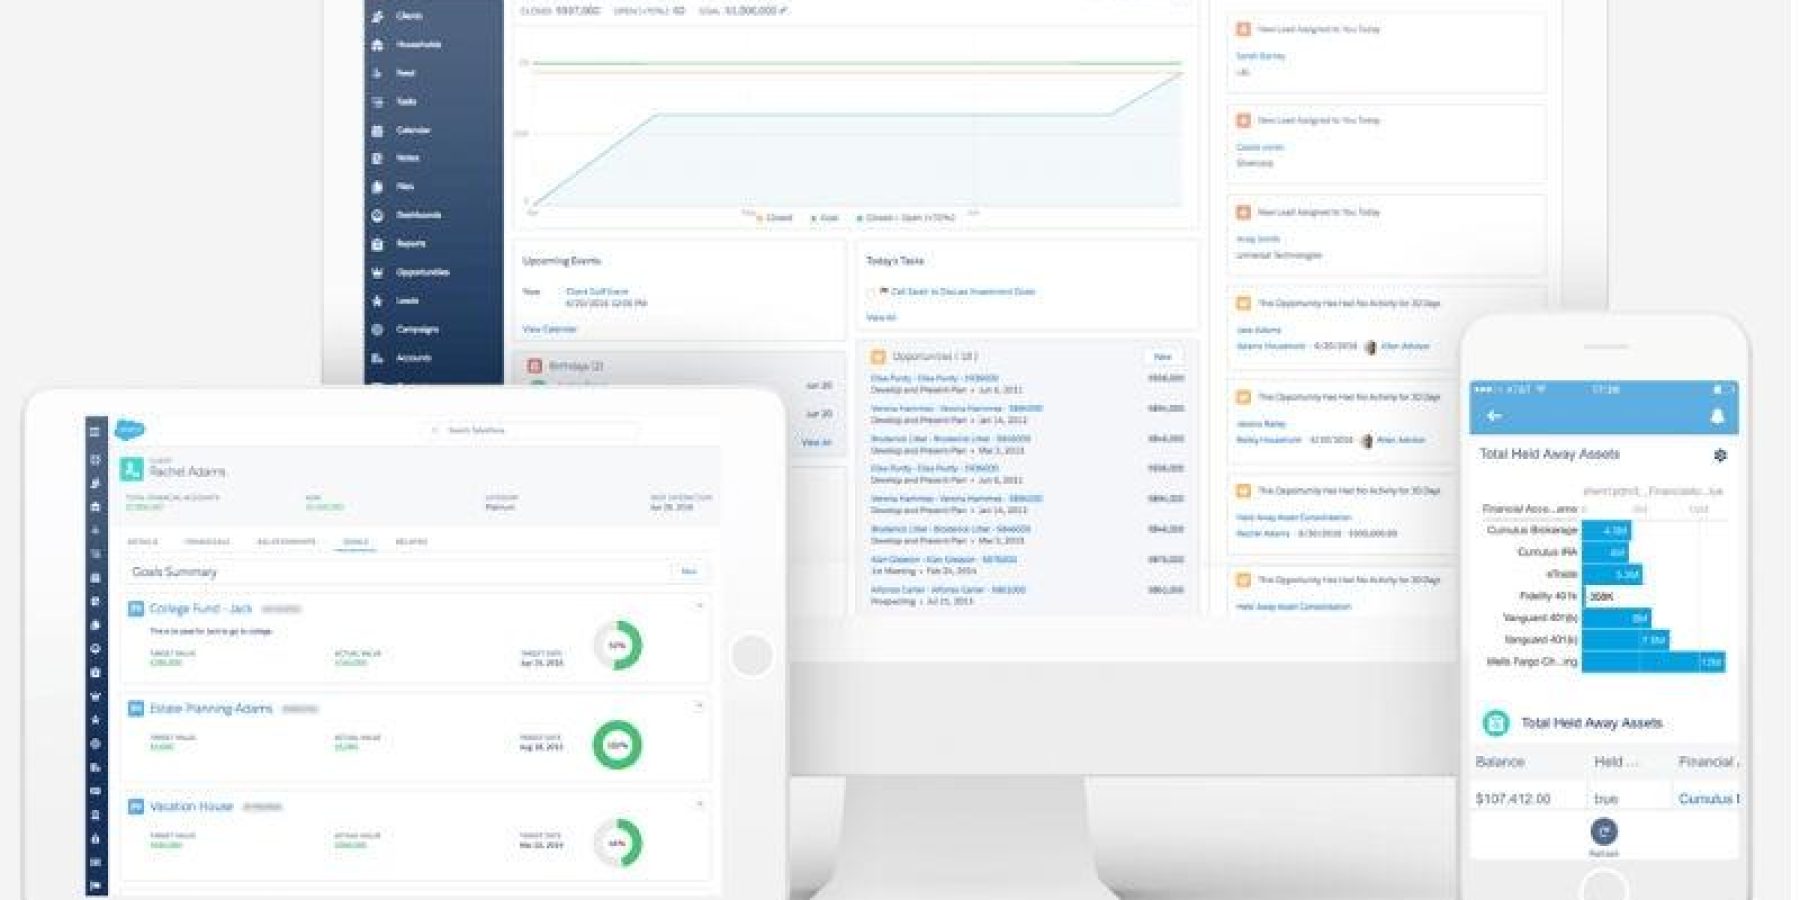
Task: Open chart settings gear on the phone
Action: pyautogui.click(x=1720, y=455)
